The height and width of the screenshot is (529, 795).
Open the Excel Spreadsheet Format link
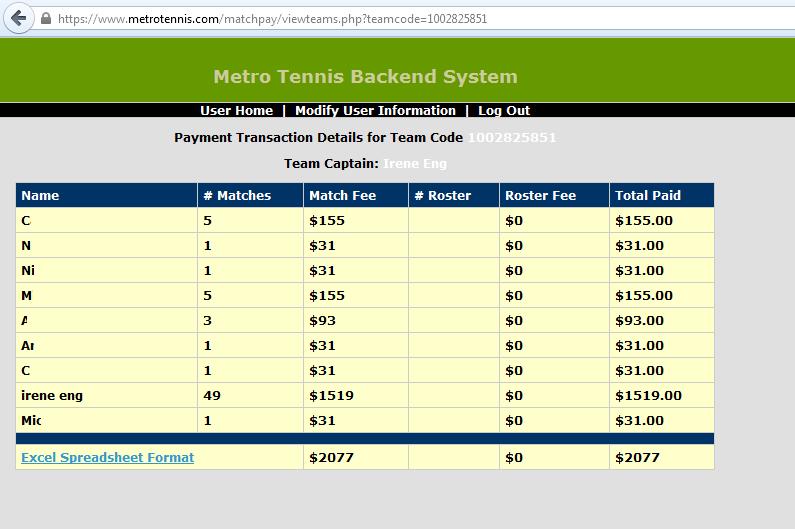(107, 457)
